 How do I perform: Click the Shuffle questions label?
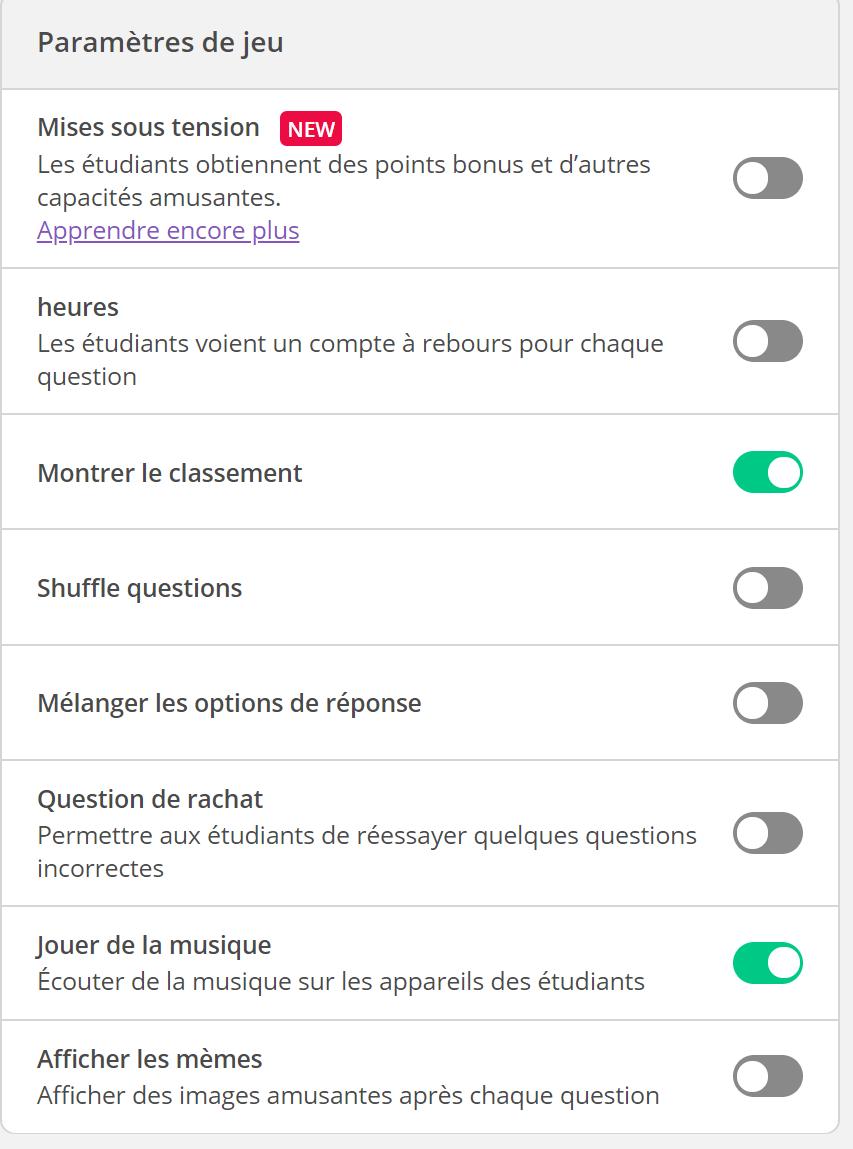[140, 588]
